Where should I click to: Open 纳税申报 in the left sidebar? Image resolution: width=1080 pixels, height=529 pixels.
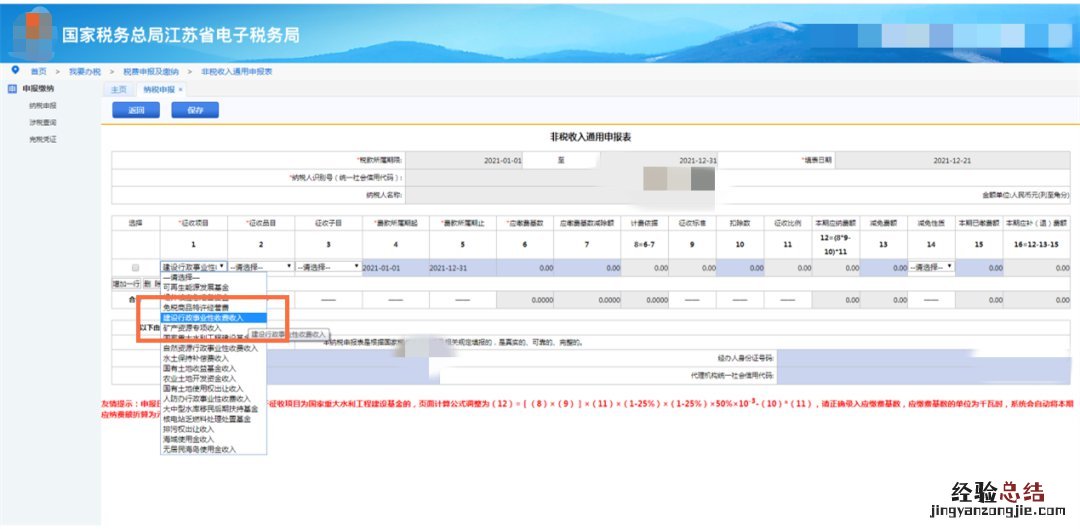click(x=43, y=105)
